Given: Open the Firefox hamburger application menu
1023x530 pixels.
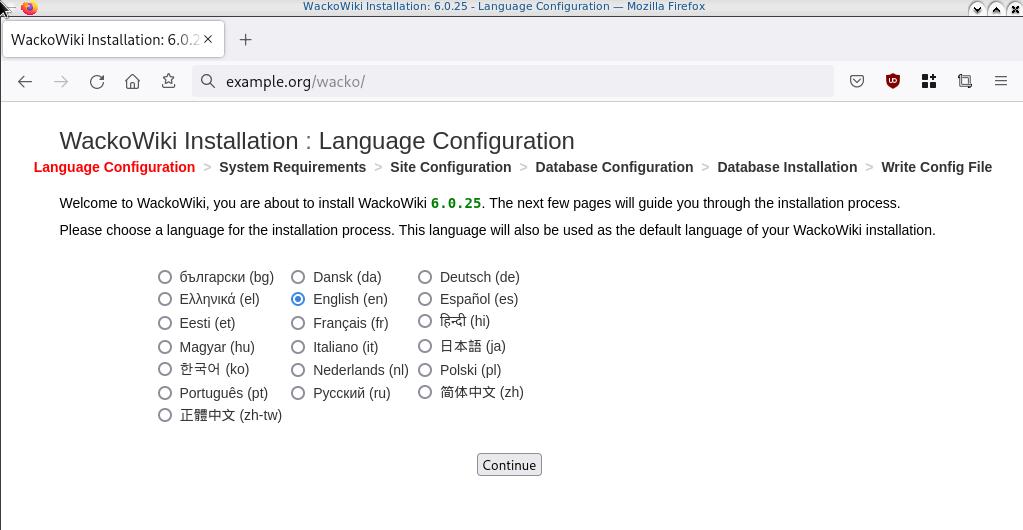Looking at the screenshot, I should [x=1000, y=82].
